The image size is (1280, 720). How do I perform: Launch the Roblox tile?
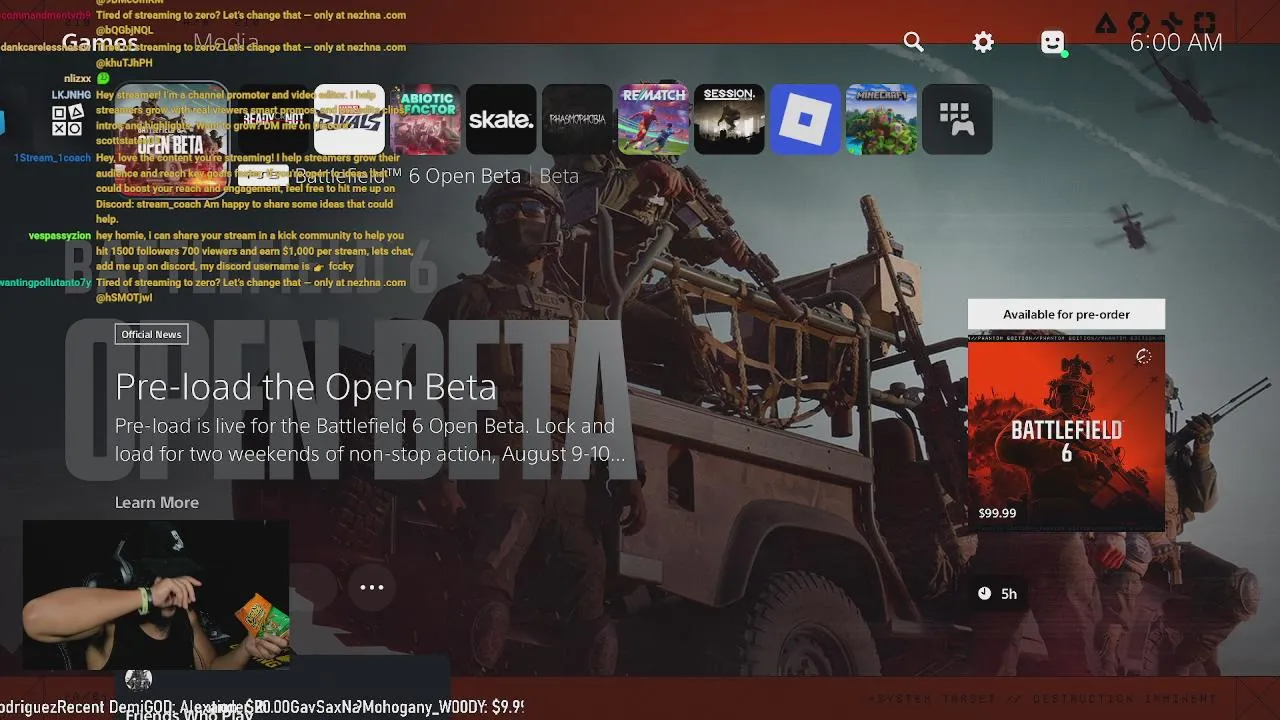(x=805, y=119)
